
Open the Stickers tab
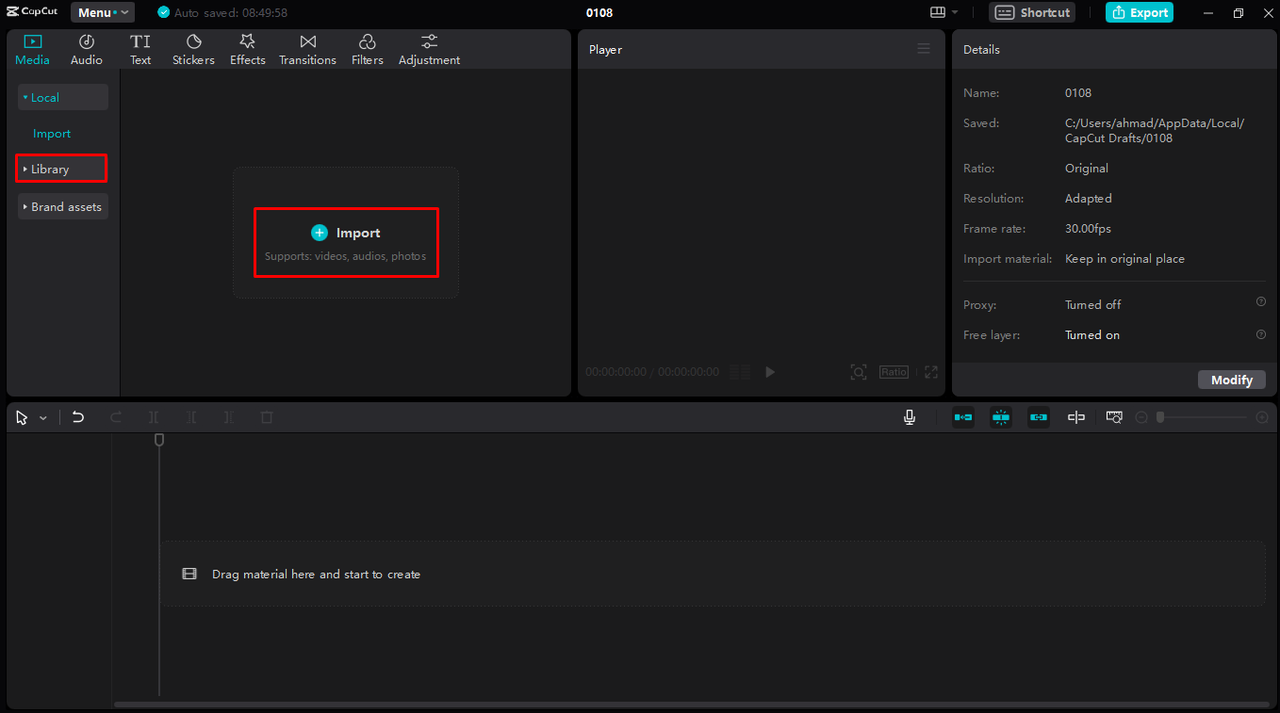tap(193, 50)
